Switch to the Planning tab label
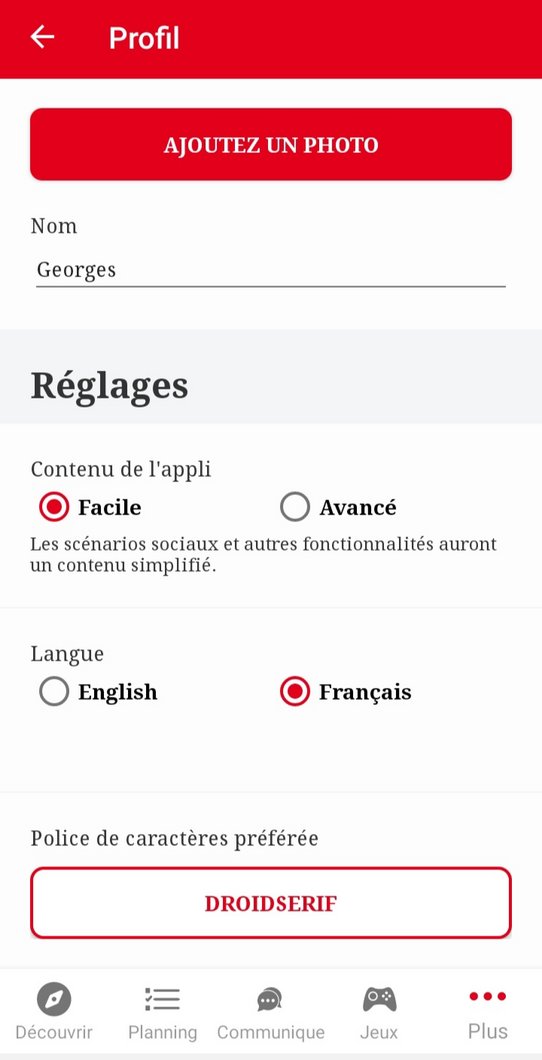542x1060 pixels. (162, 1032)
